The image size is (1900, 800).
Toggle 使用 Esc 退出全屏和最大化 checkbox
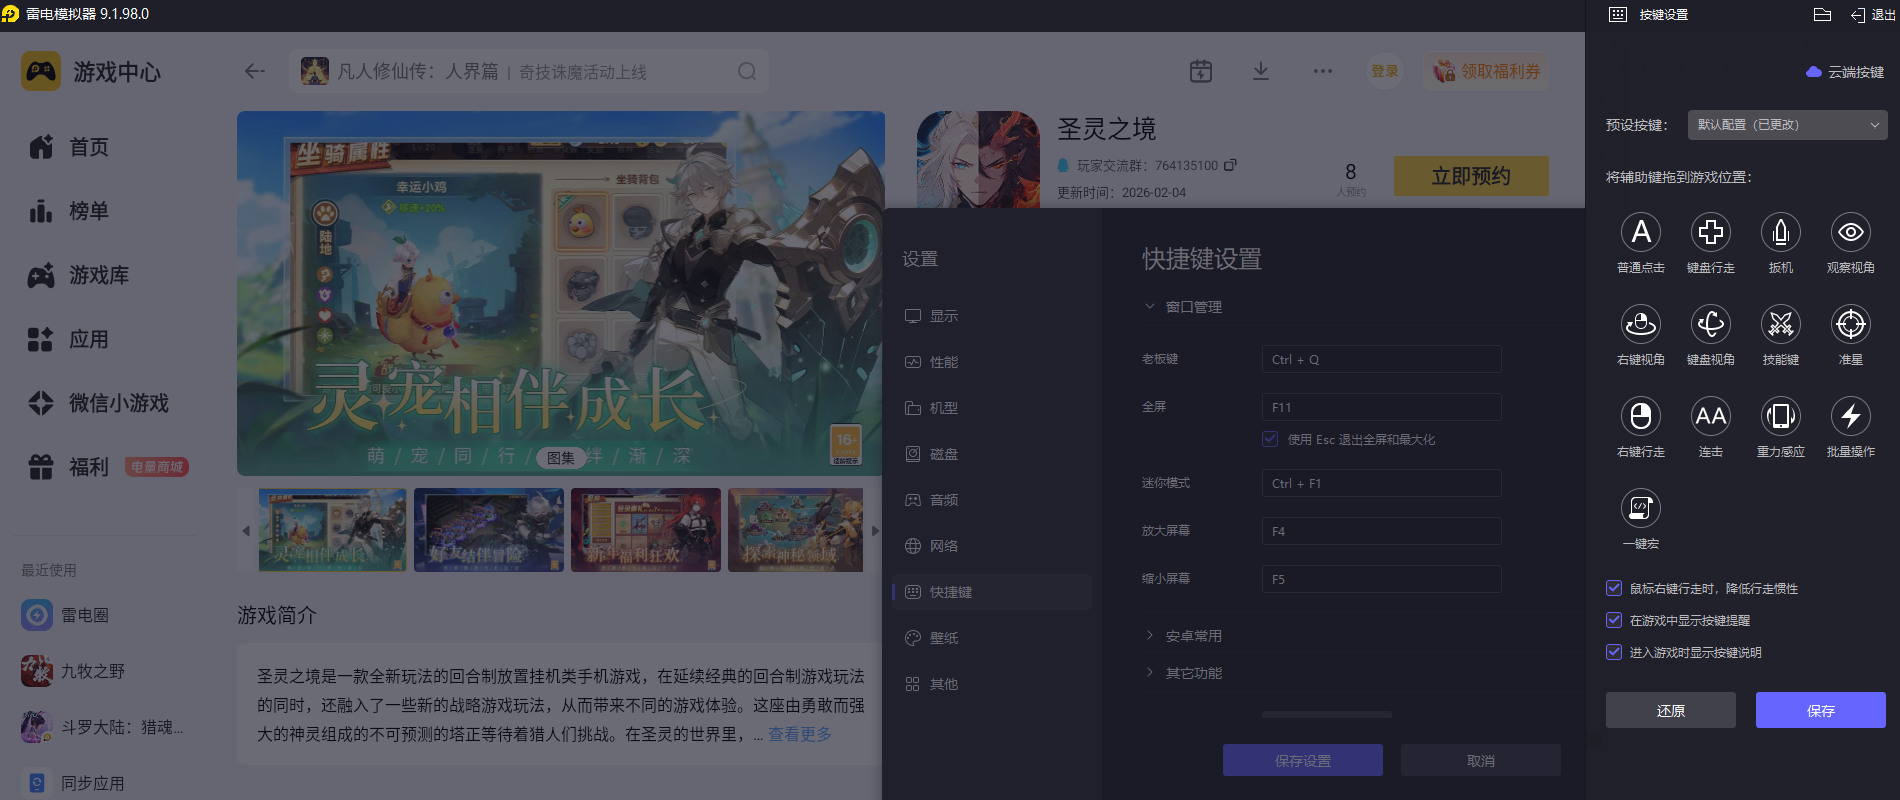click(1270, 439)
